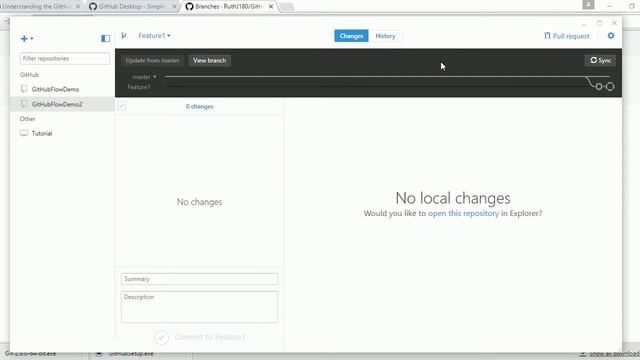Click the Feature1 label in branch graph

pyautogui.click(x=139, y=87)
